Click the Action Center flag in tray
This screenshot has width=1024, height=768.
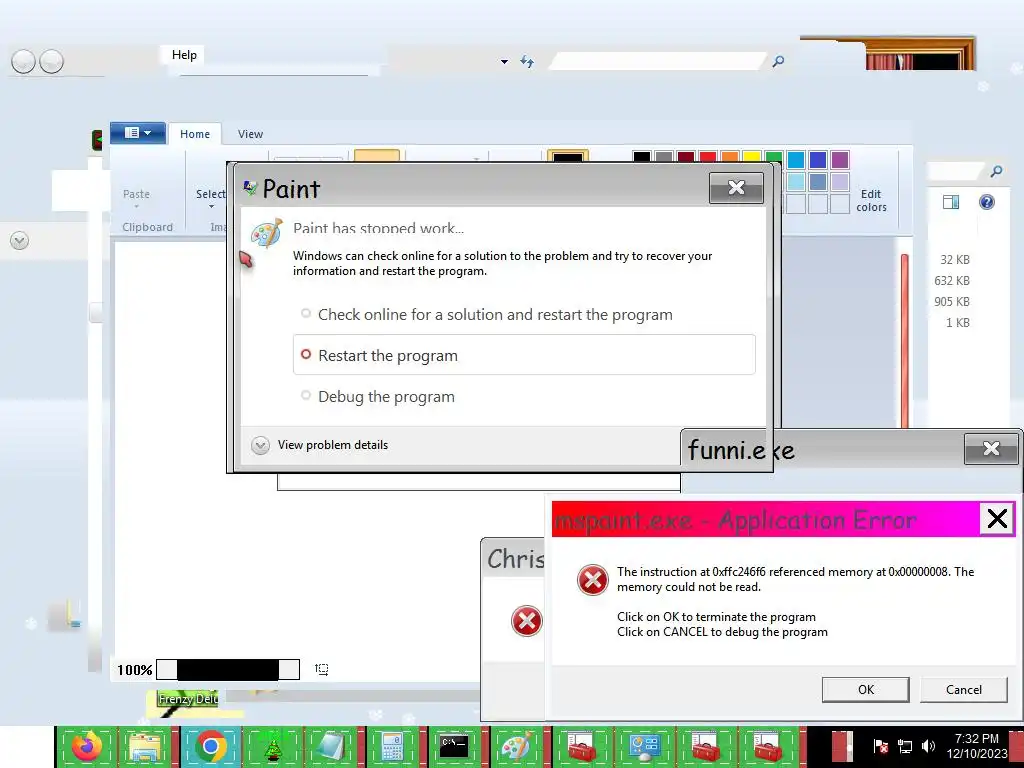(x=880, y=746)
